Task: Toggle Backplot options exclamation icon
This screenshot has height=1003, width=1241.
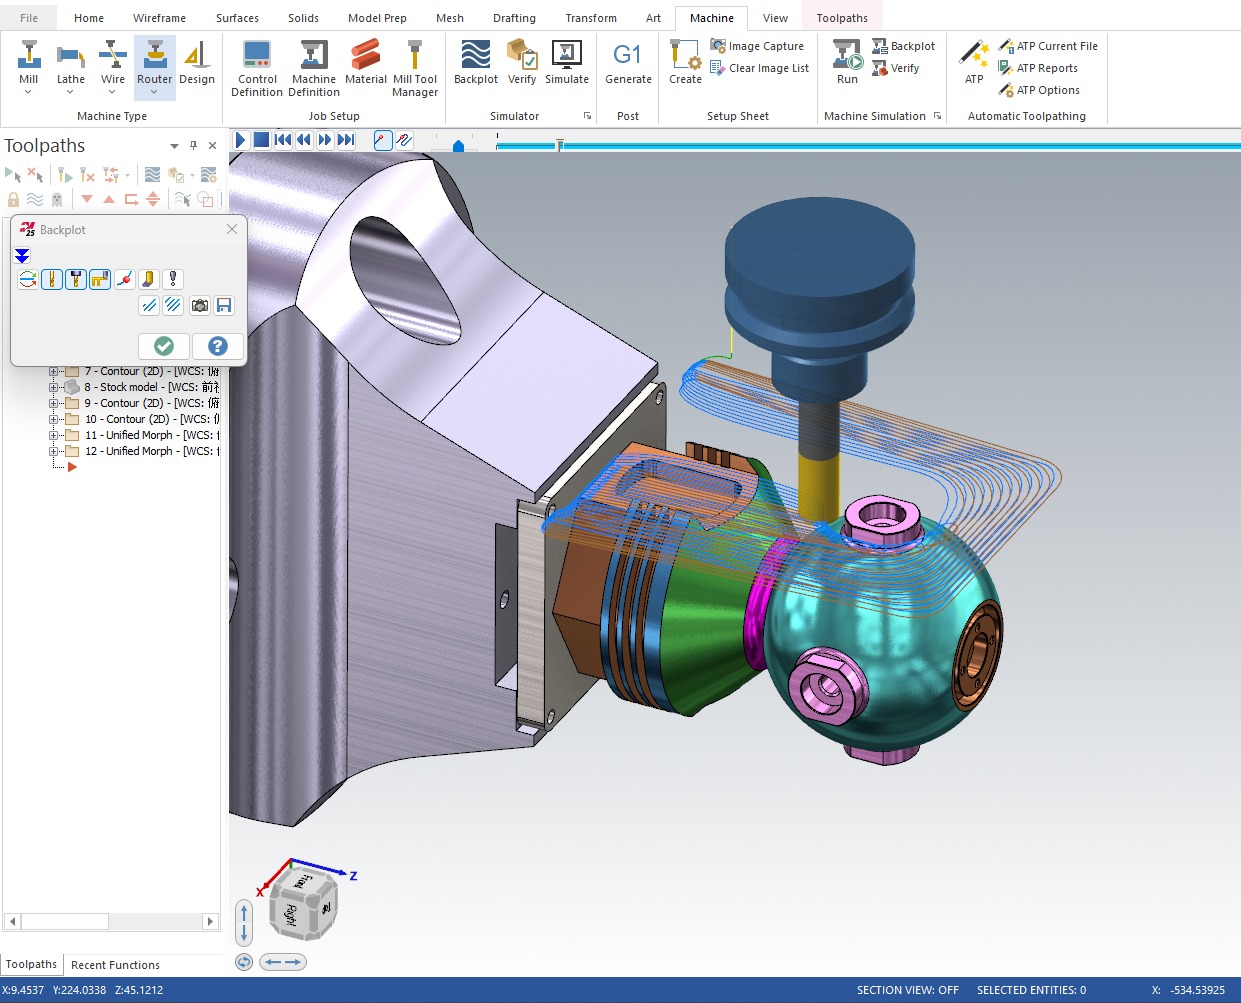Action: point(172,279)
